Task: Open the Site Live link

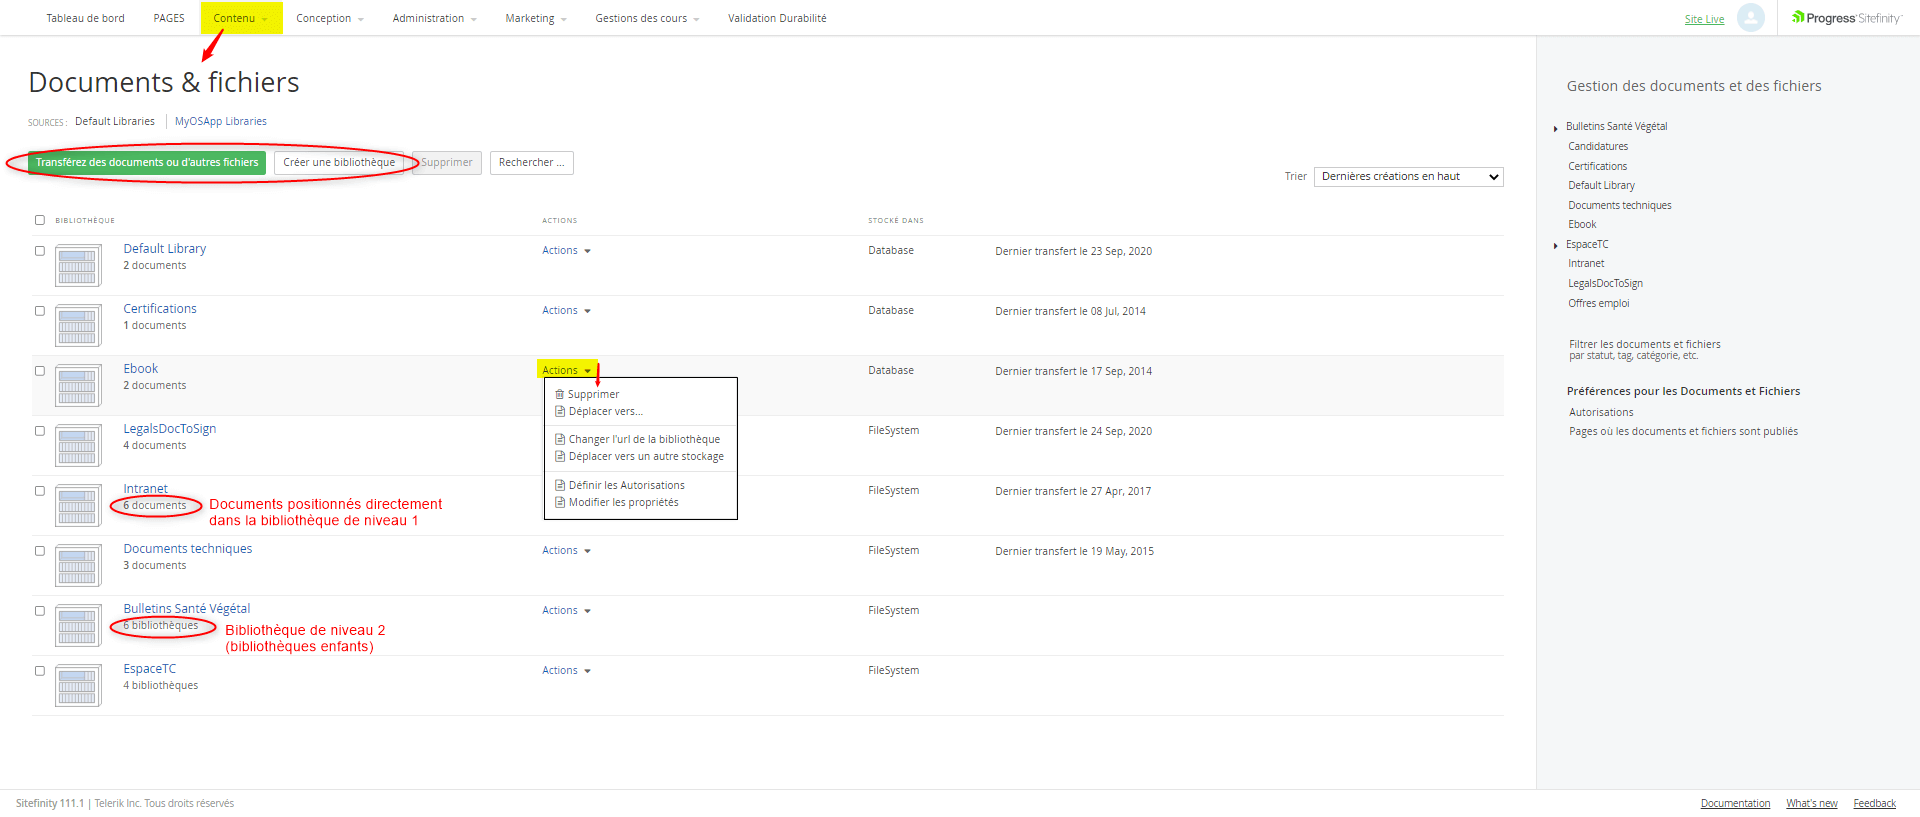Action: pyautogui.click(x=1704, y=19)
